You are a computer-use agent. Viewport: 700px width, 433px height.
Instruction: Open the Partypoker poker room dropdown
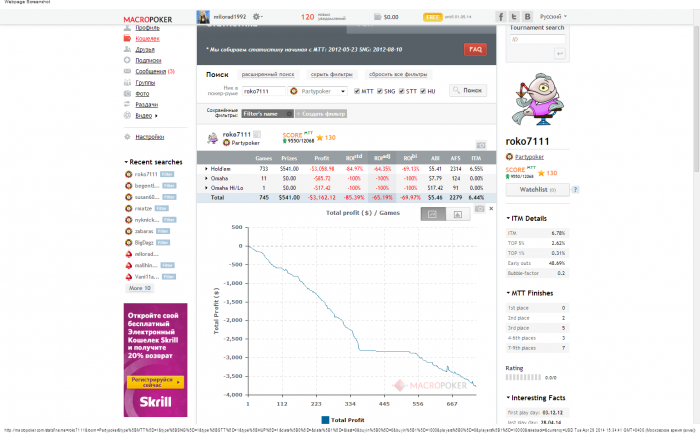317,91
